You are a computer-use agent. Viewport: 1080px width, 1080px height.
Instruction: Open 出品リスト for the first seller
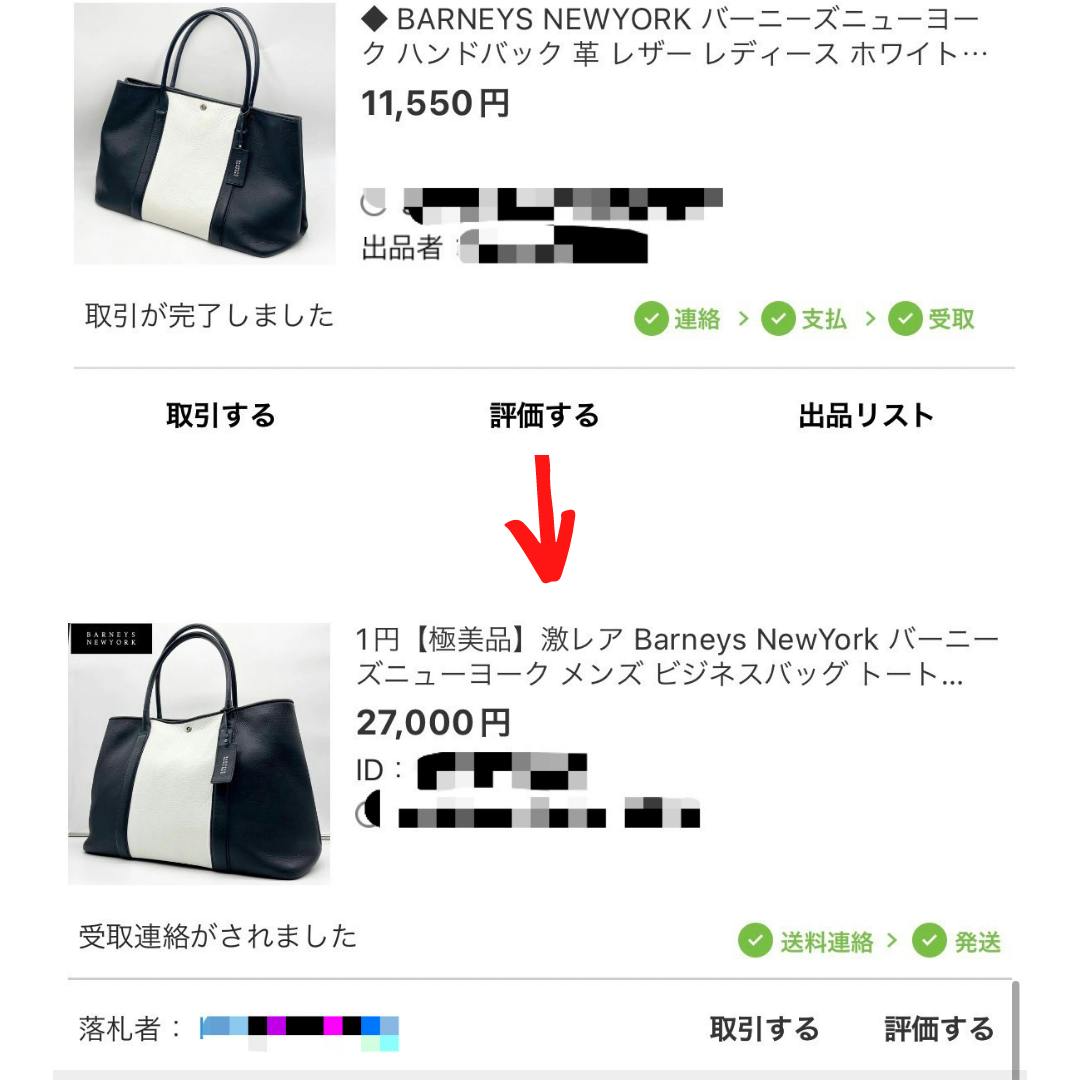866,415
